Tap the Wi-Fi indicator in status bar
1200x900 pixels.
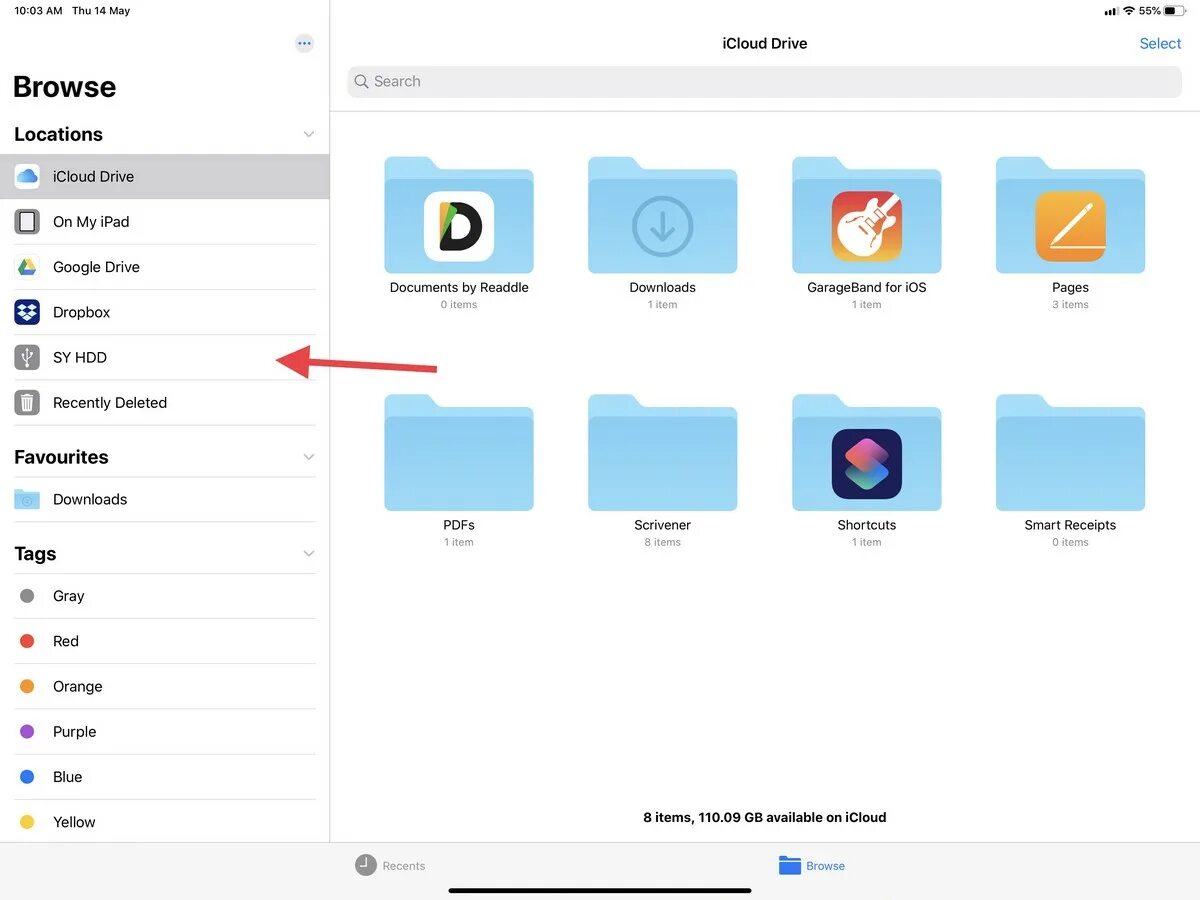(x=1129, y=11)
